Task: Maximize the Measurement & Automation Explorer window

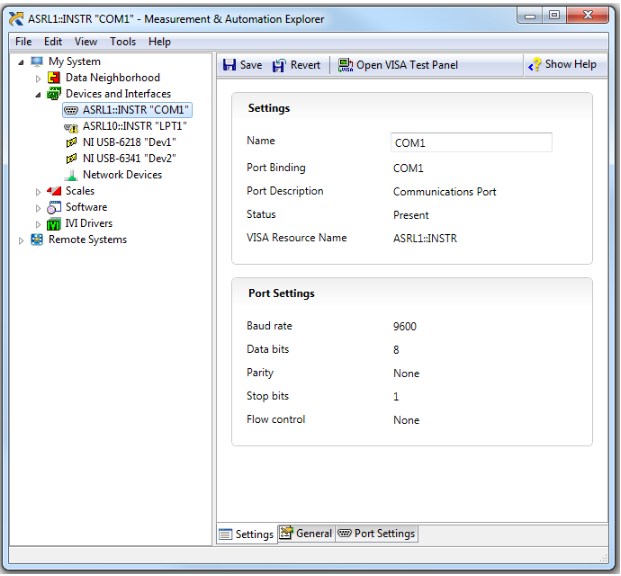Action: pos(554,16)
